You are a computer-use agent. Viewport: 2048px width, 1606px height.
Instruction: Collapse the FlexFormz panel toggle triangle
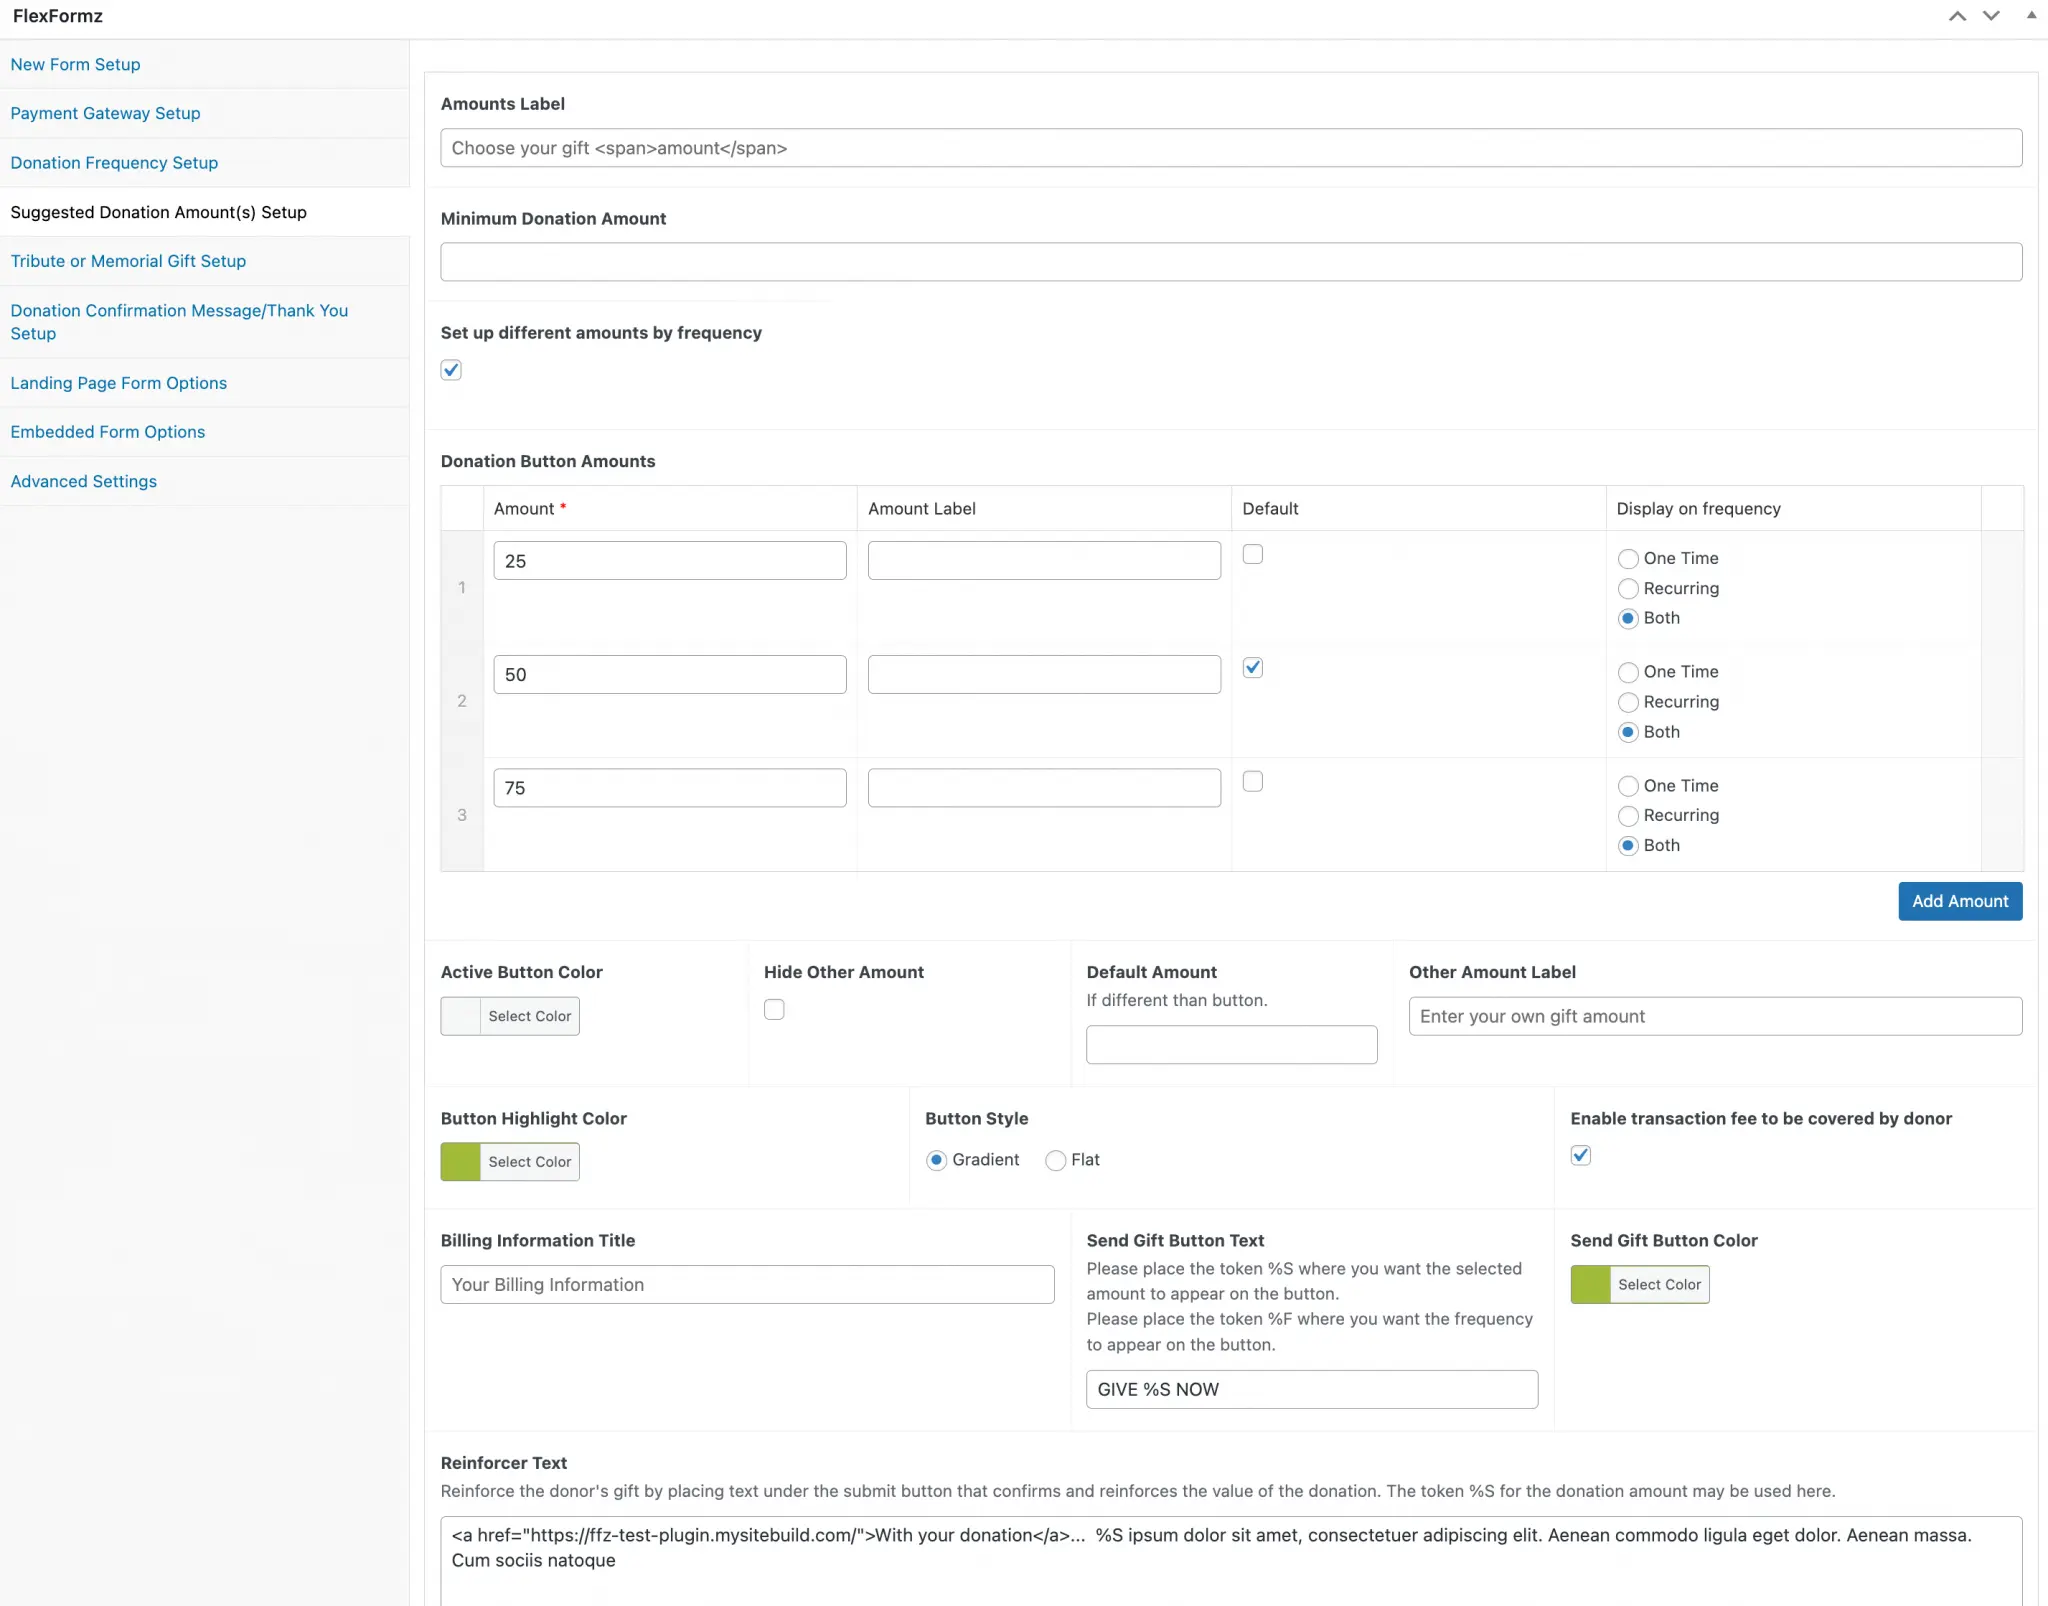pyautogui.click(x=2031, y=16)
